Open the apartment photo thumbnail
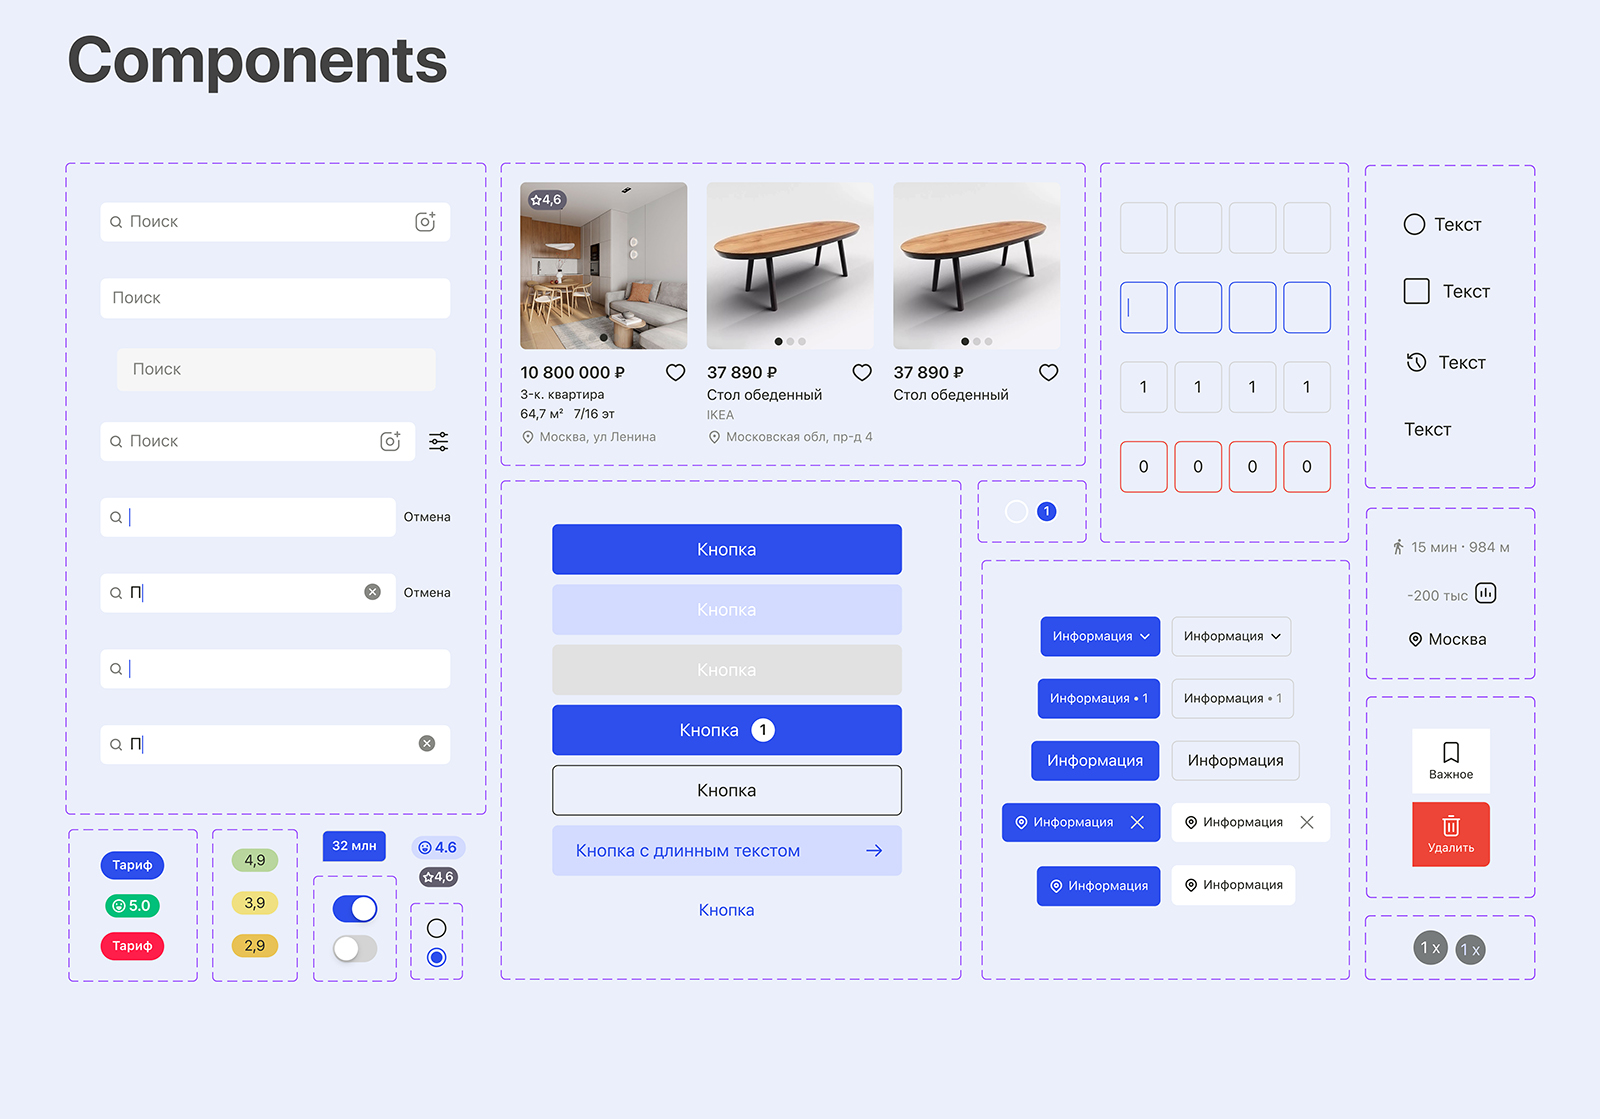 [x=603, y=266]
